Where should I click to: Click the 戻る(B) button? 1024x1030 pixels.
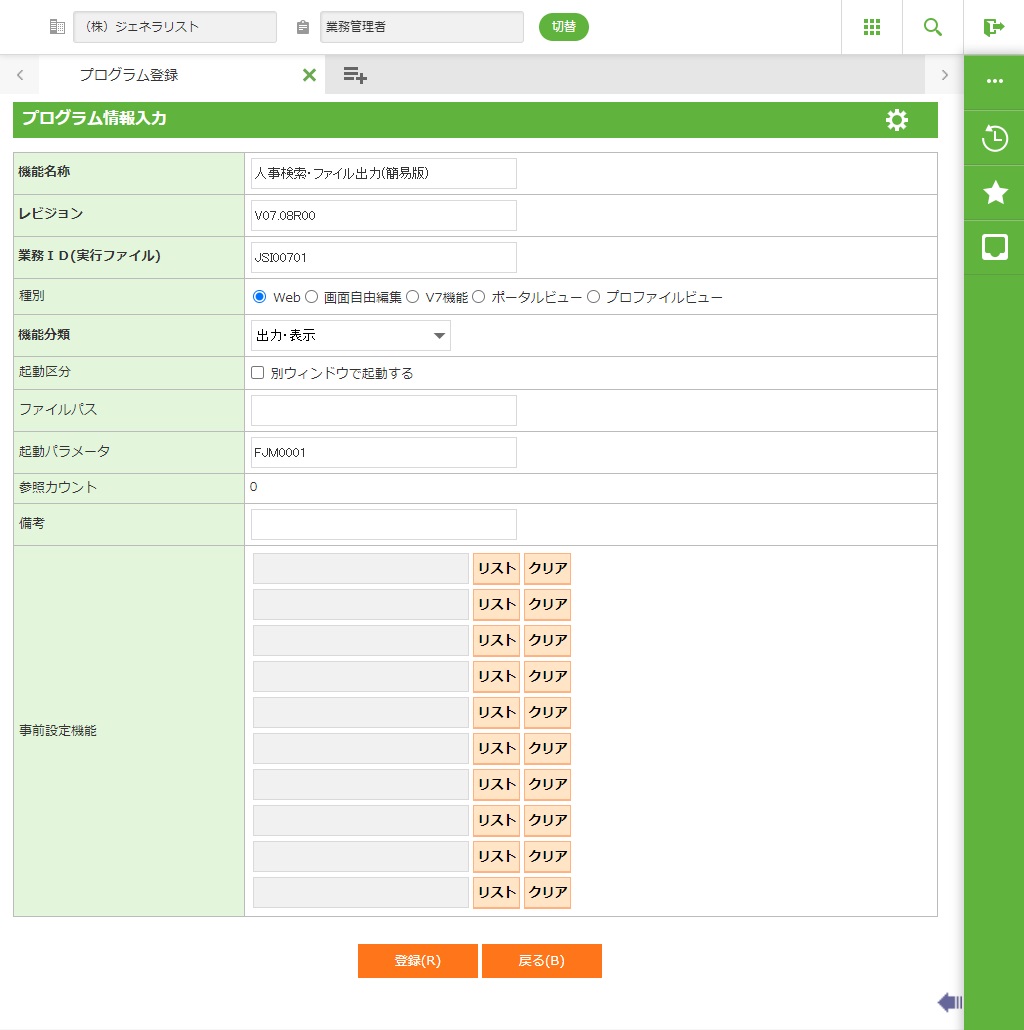click(541, 961)
